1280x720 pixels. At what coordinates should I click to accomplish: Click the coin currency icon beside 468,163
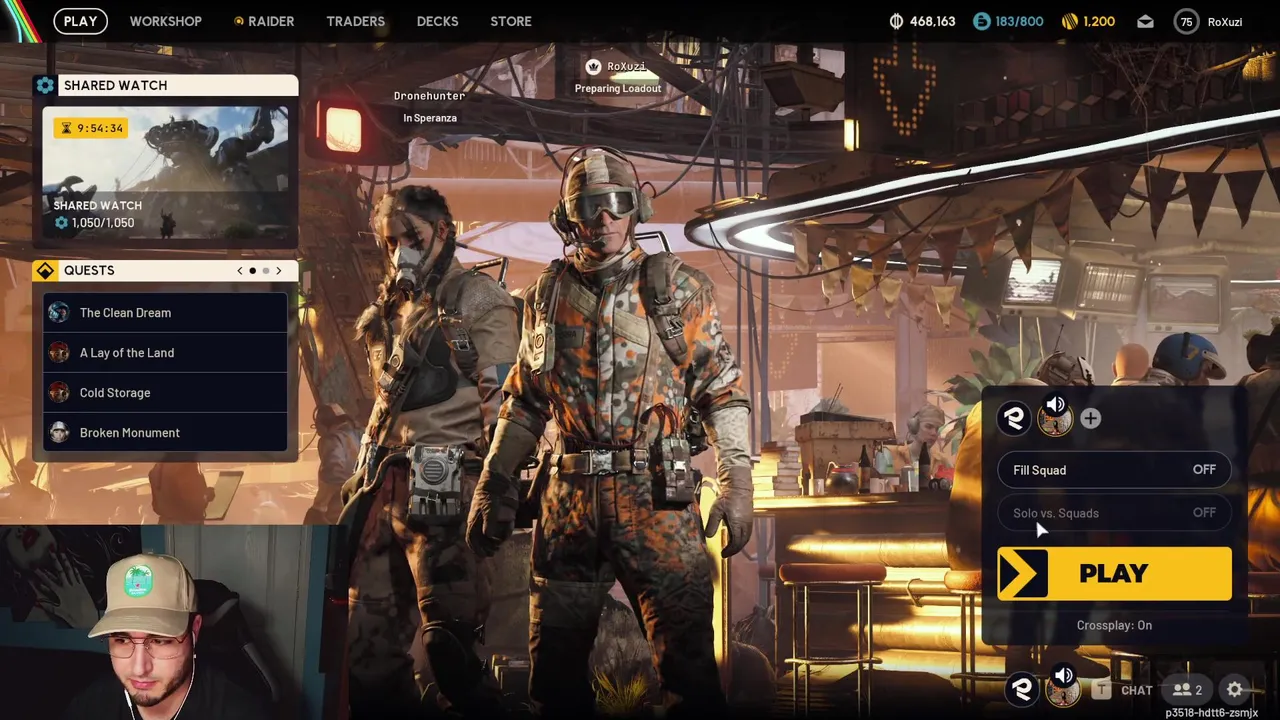[x=896, y=21]
